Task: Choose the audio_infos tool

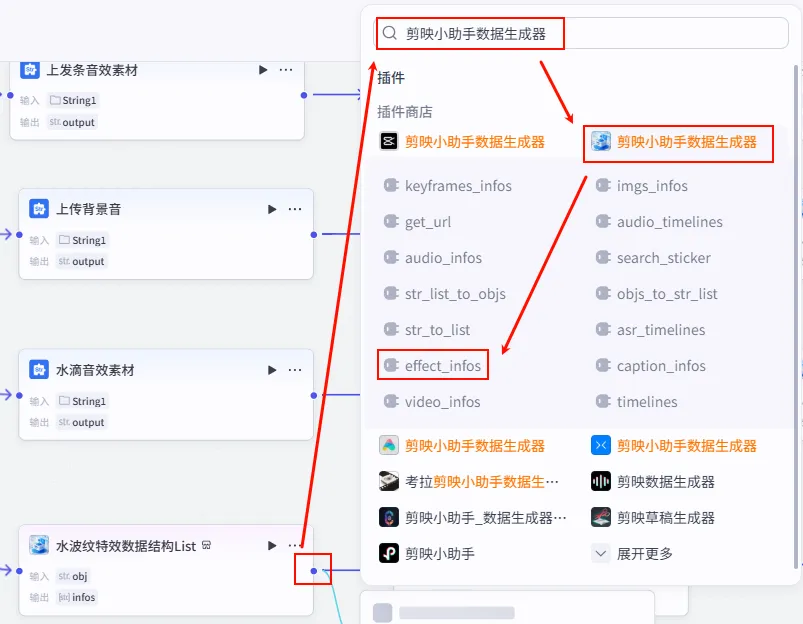Action: click(433, 258)
